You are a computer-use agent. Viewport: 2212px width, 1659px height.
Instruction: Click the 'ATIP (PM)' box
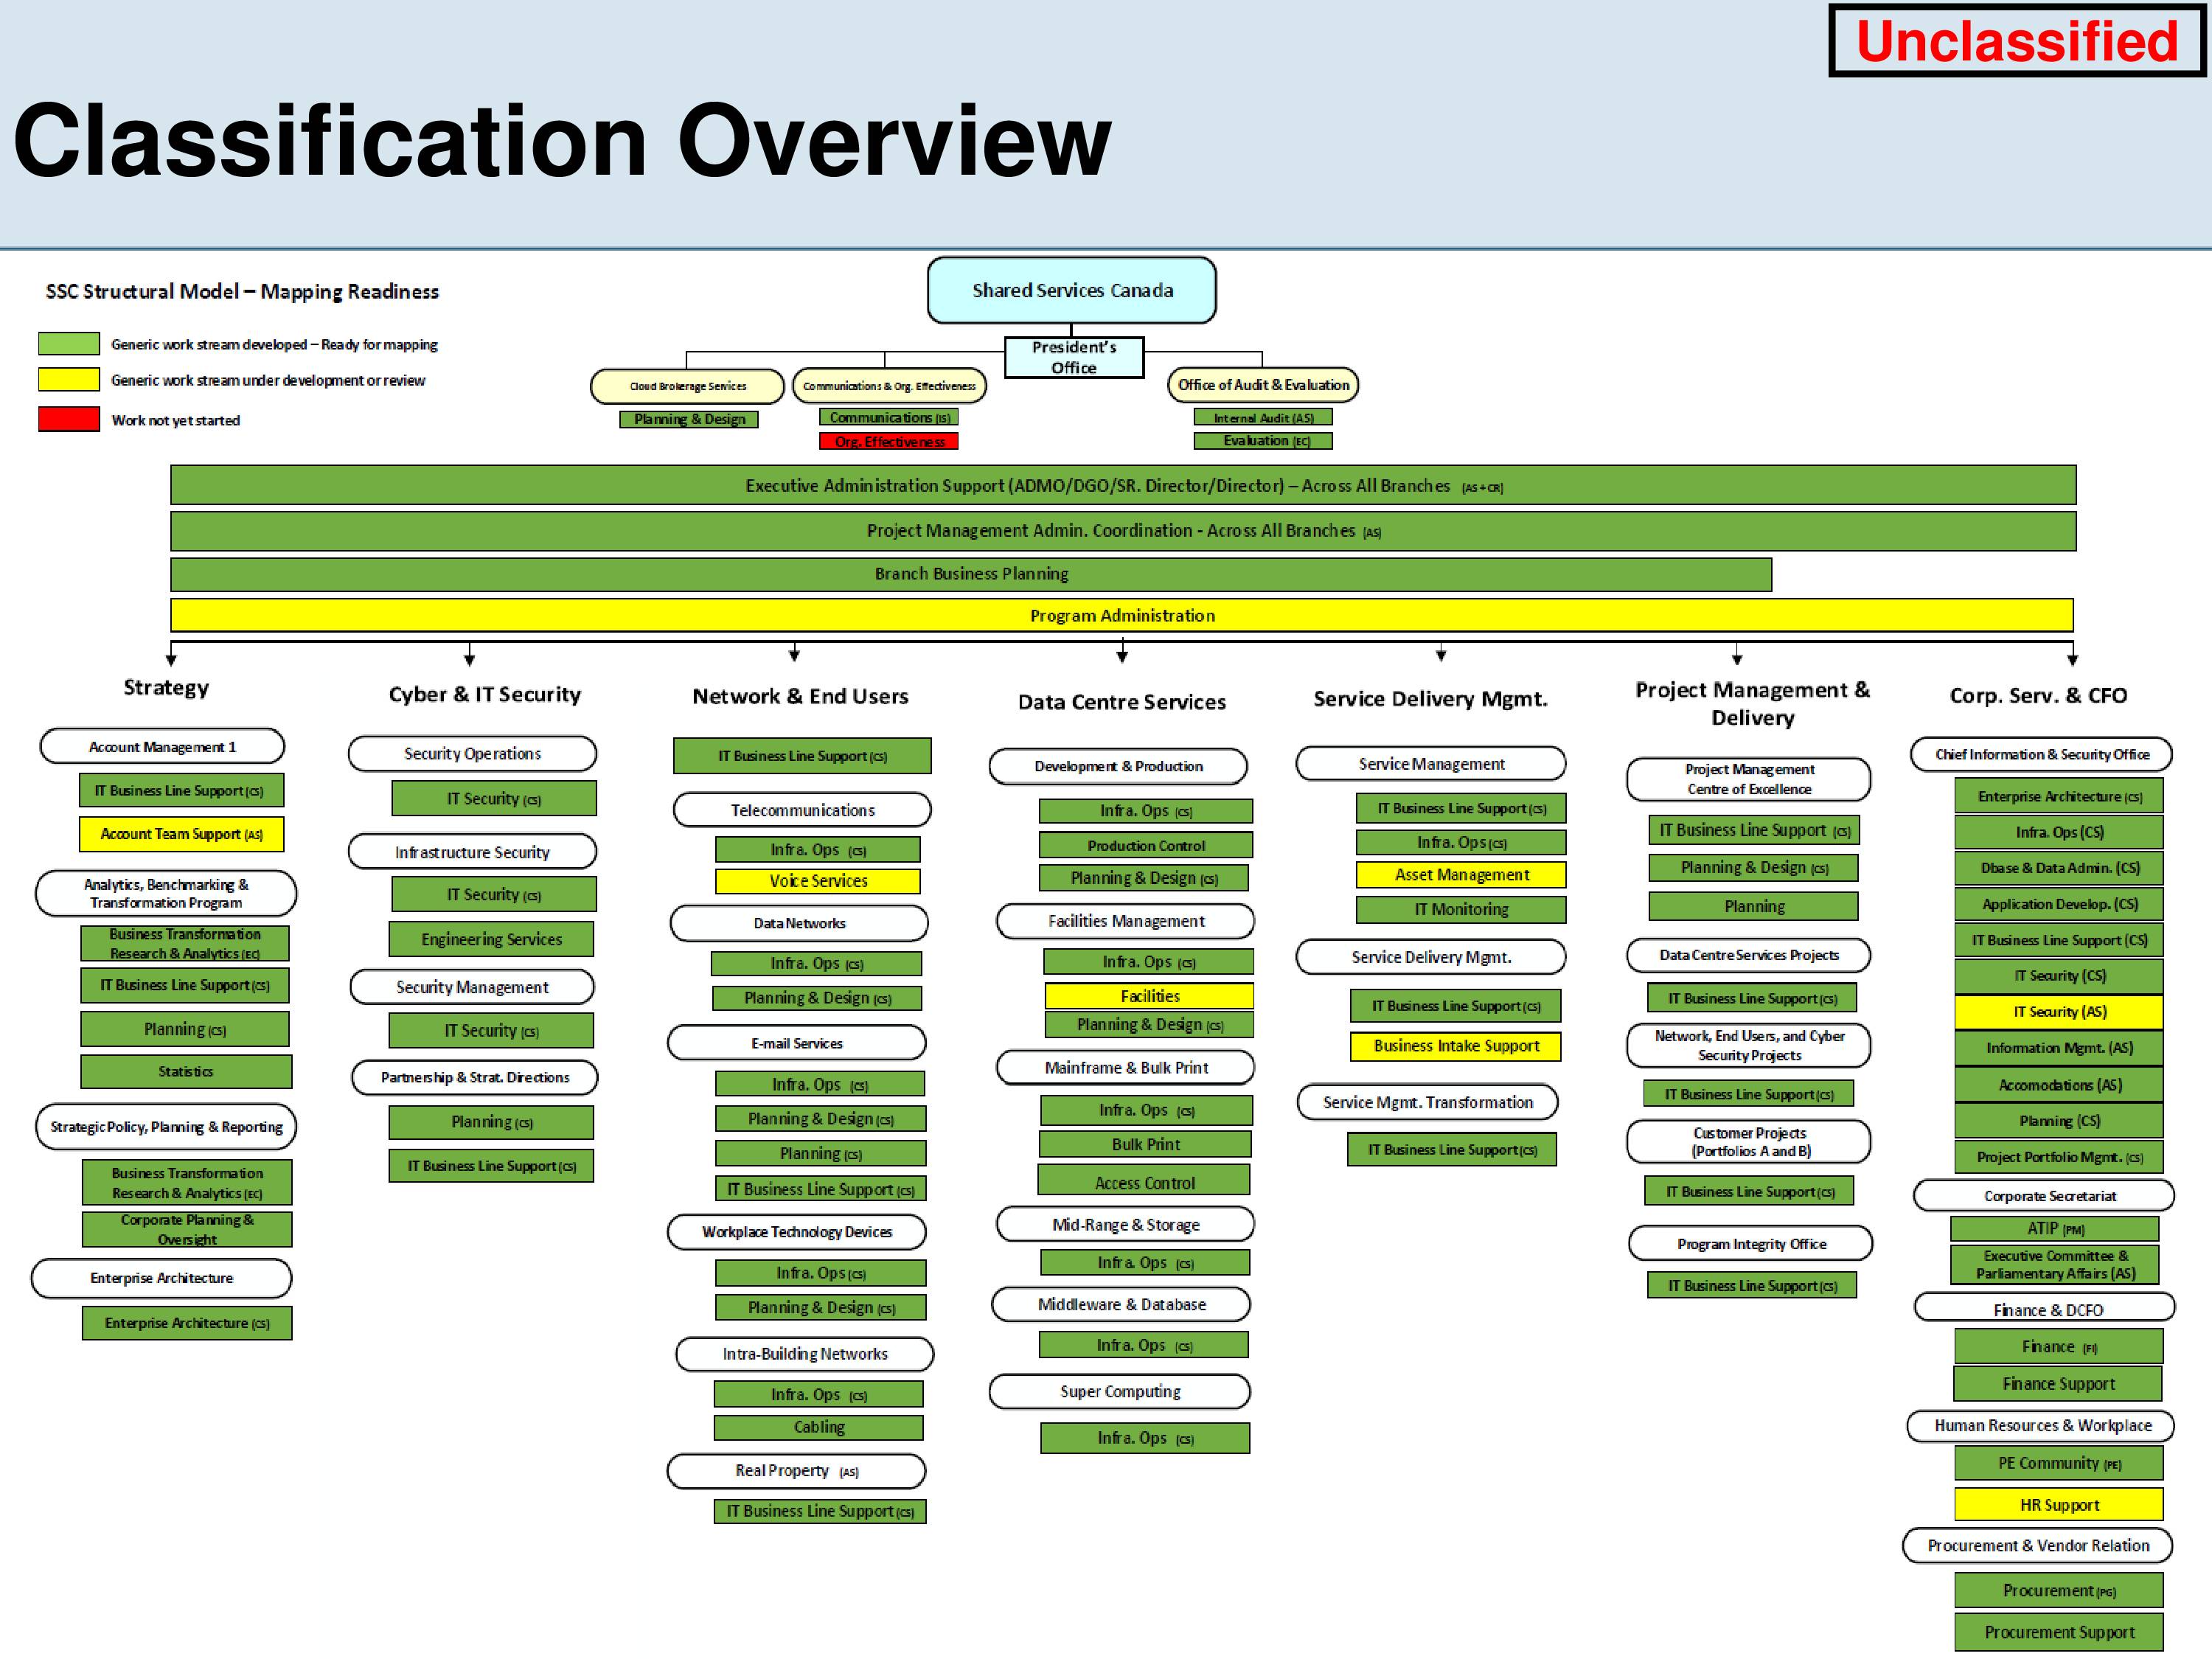[2055, 1228]
